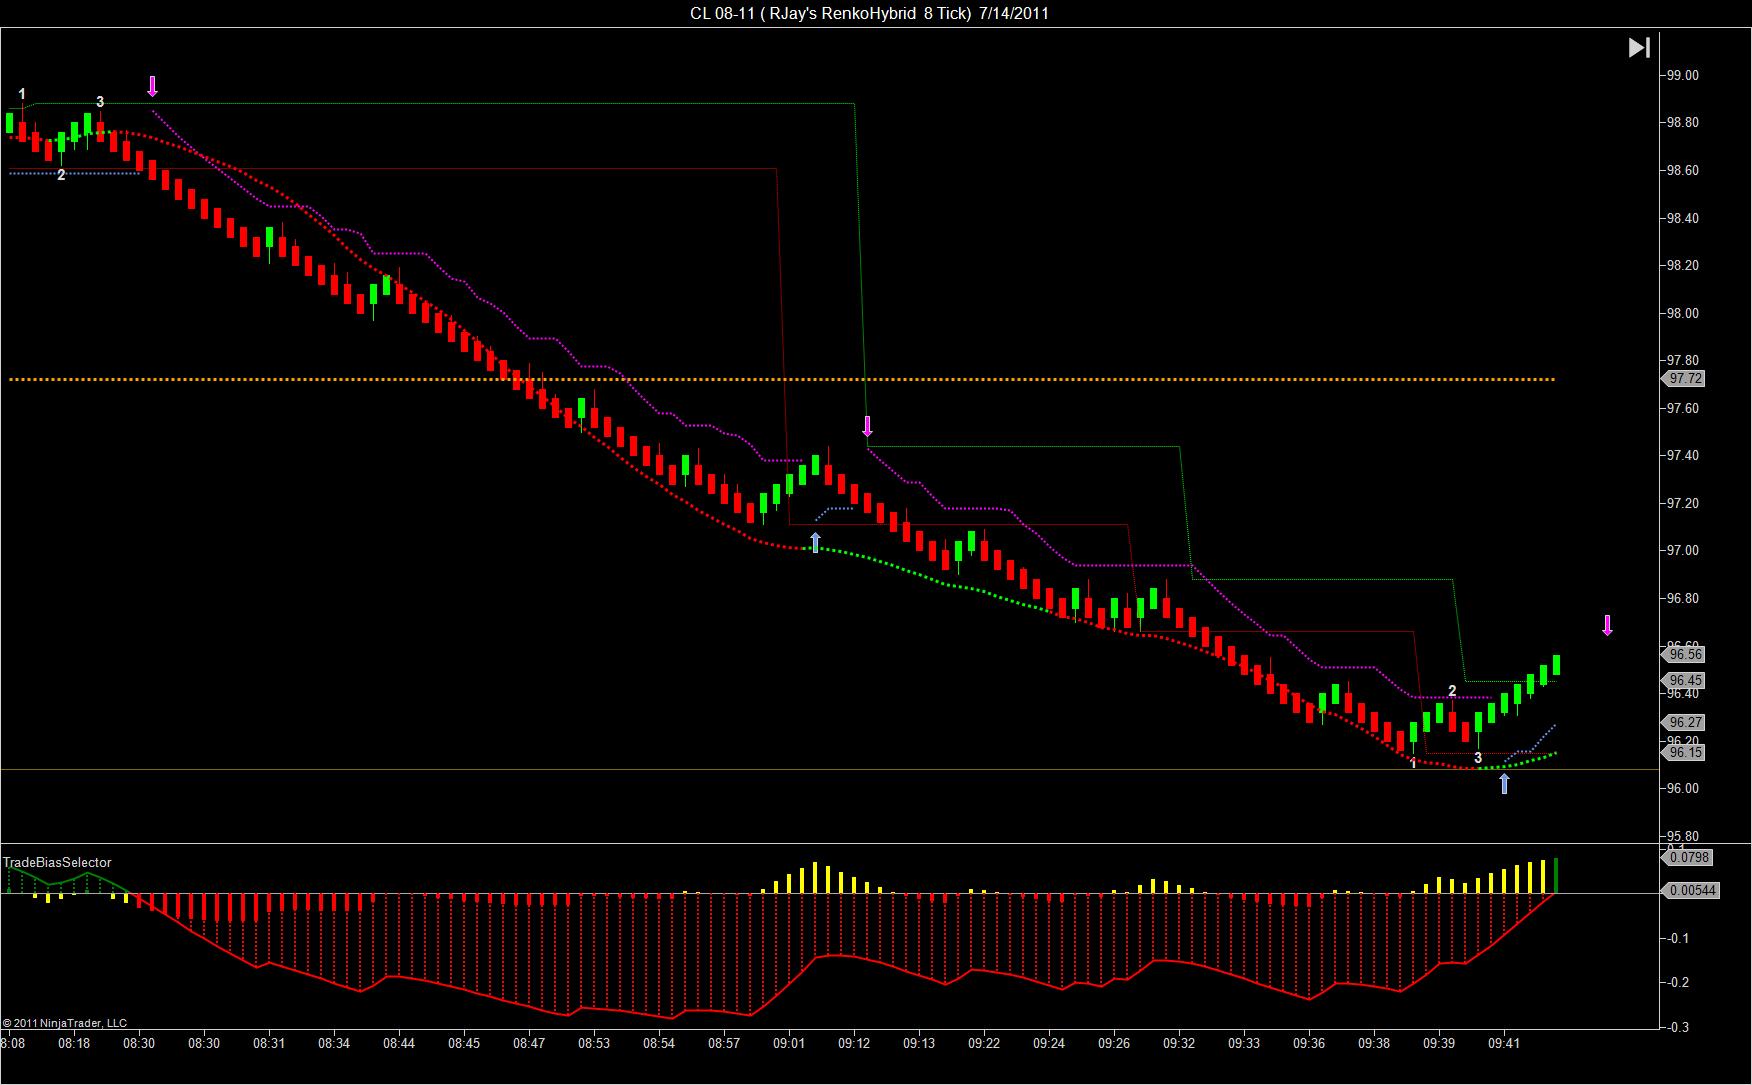This screenshot has width=1752, height=1085.
Task: Click the 0.0798 indicator value marker
Action: 1688,857
